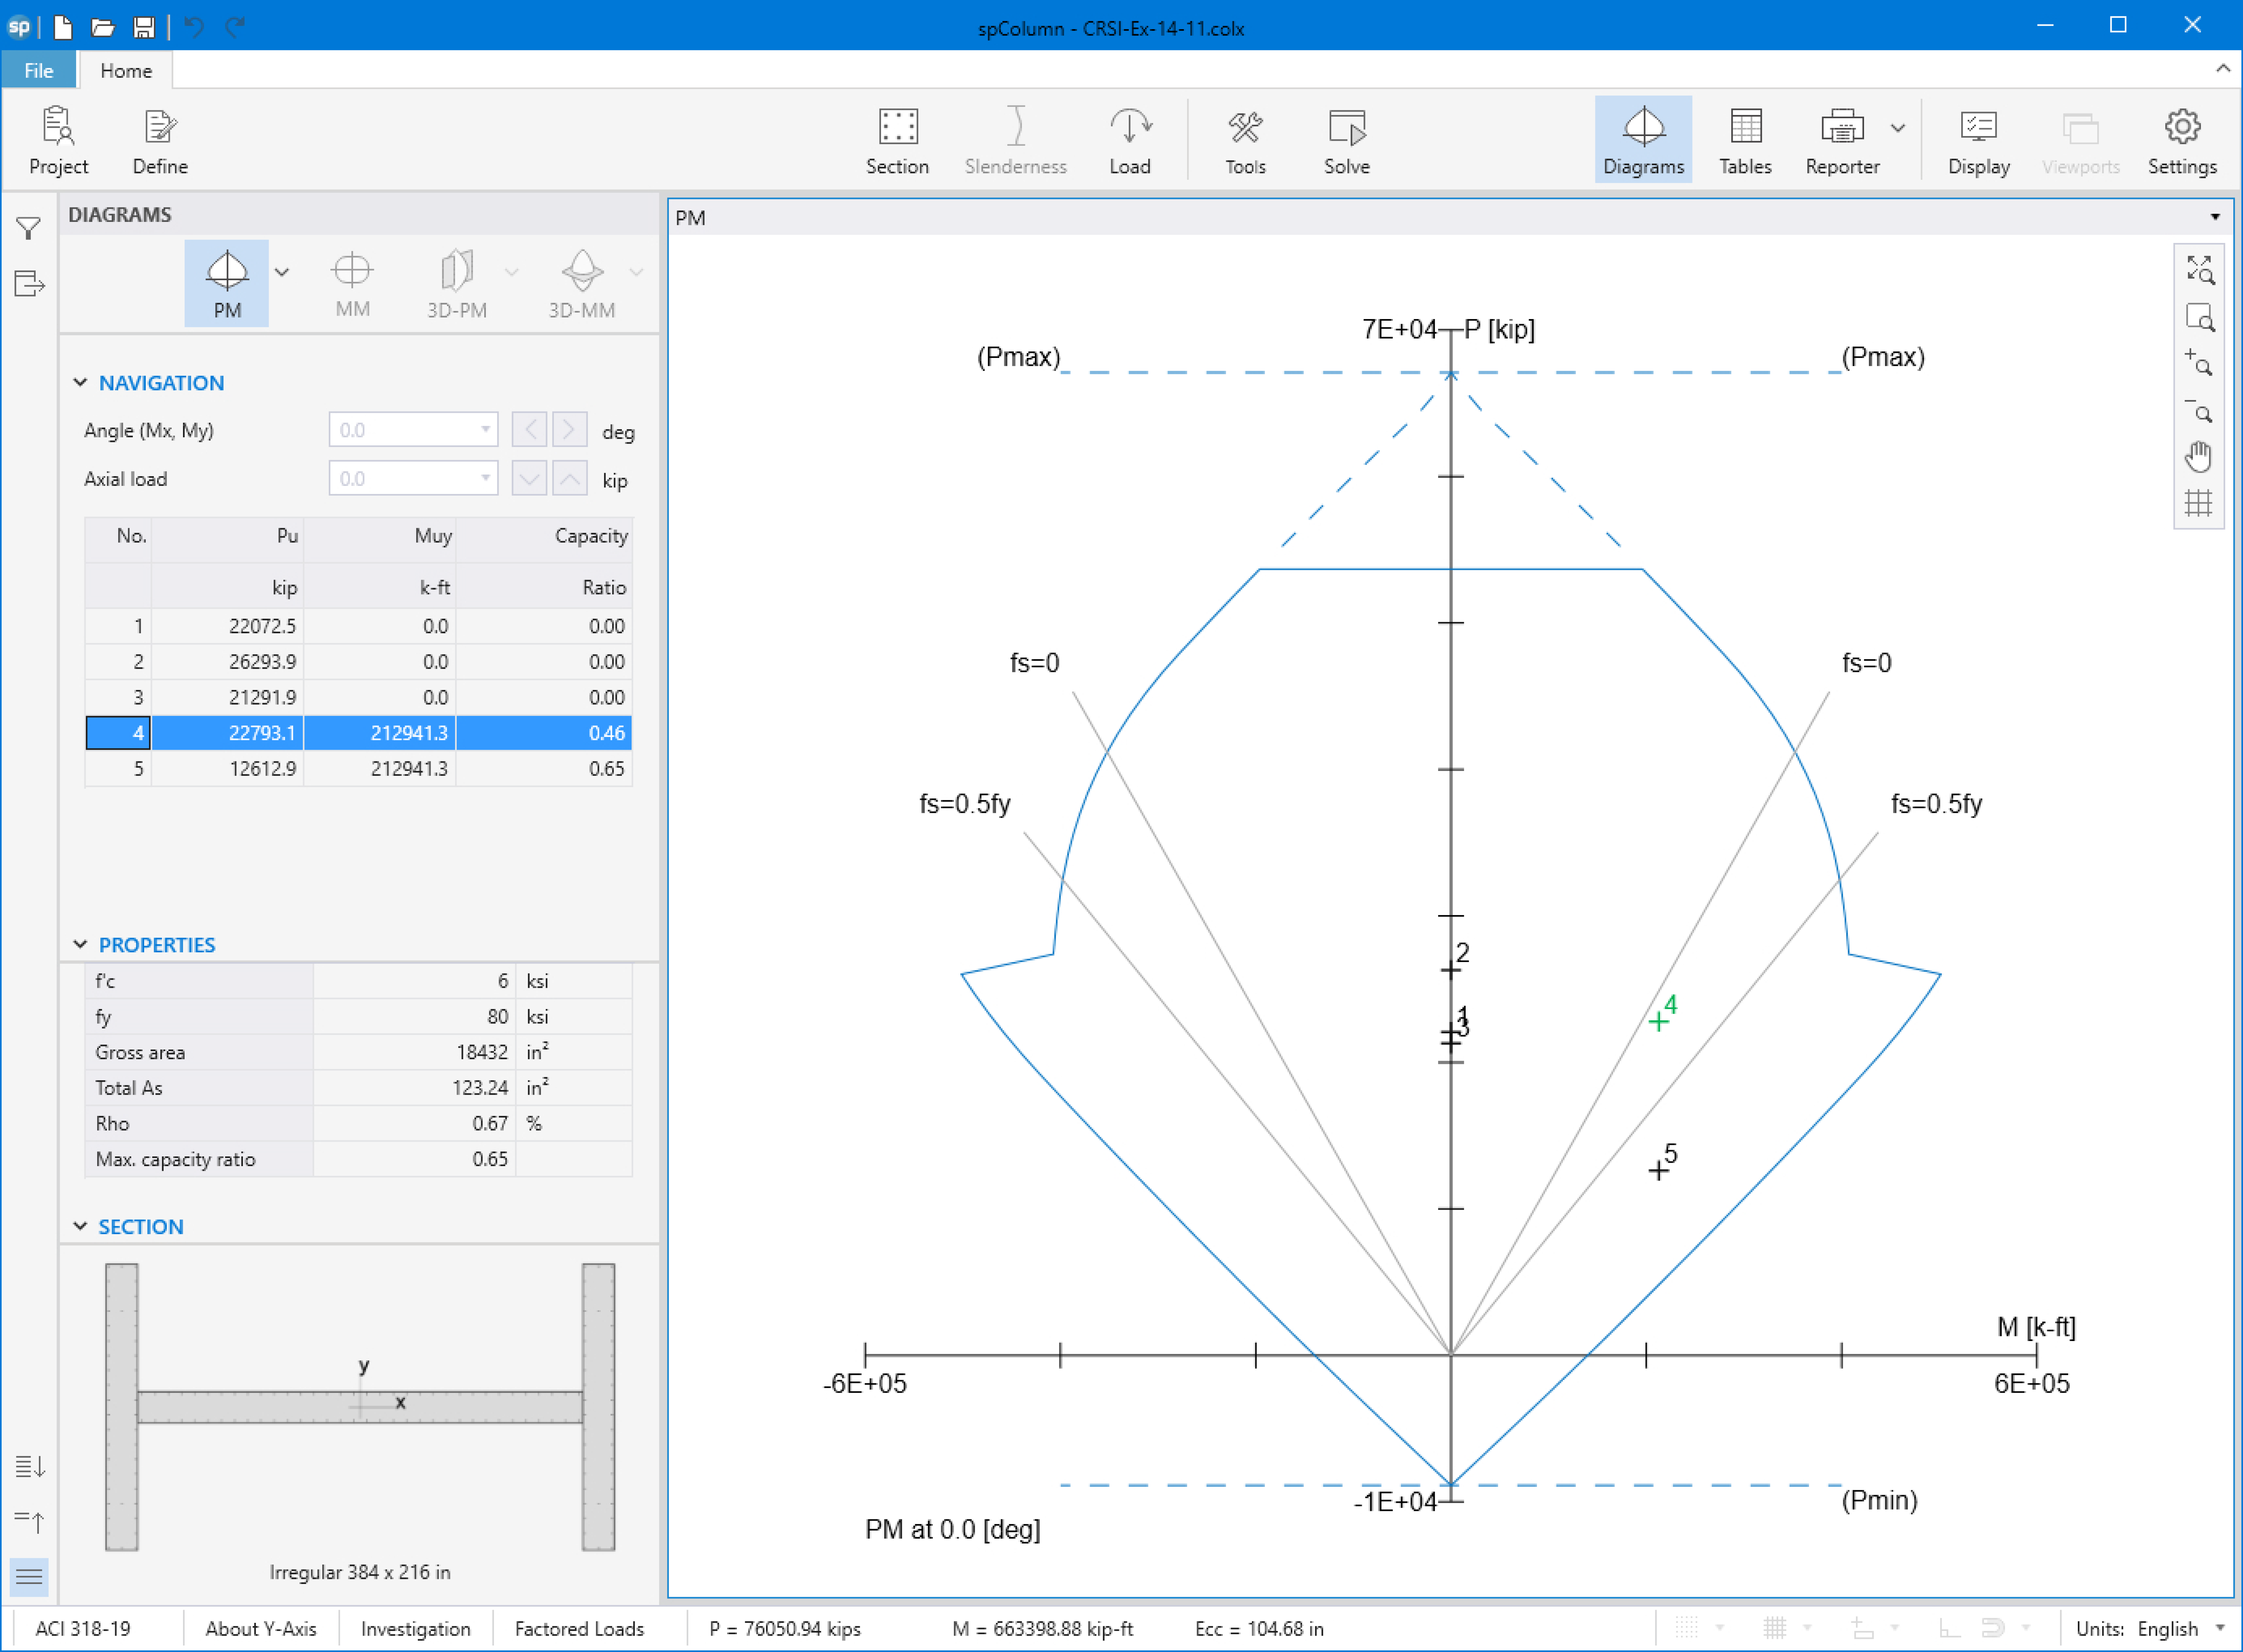Open the Section editor
Screen dimensions: 2243x1652
(897, 140)
